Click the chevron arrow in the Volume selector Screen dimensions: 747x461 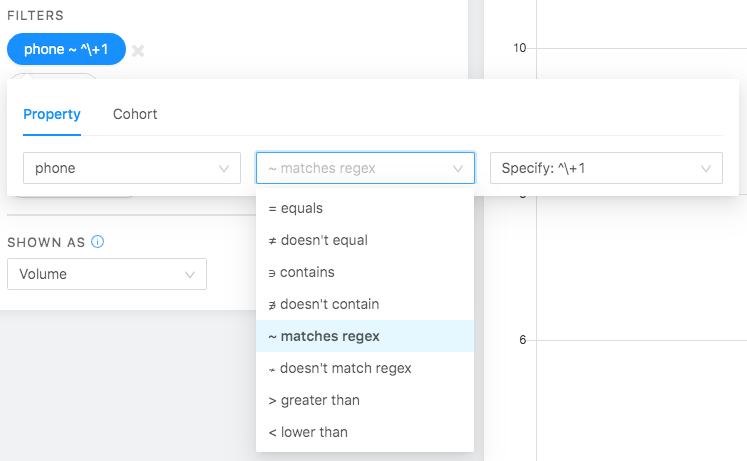[190, 275]
